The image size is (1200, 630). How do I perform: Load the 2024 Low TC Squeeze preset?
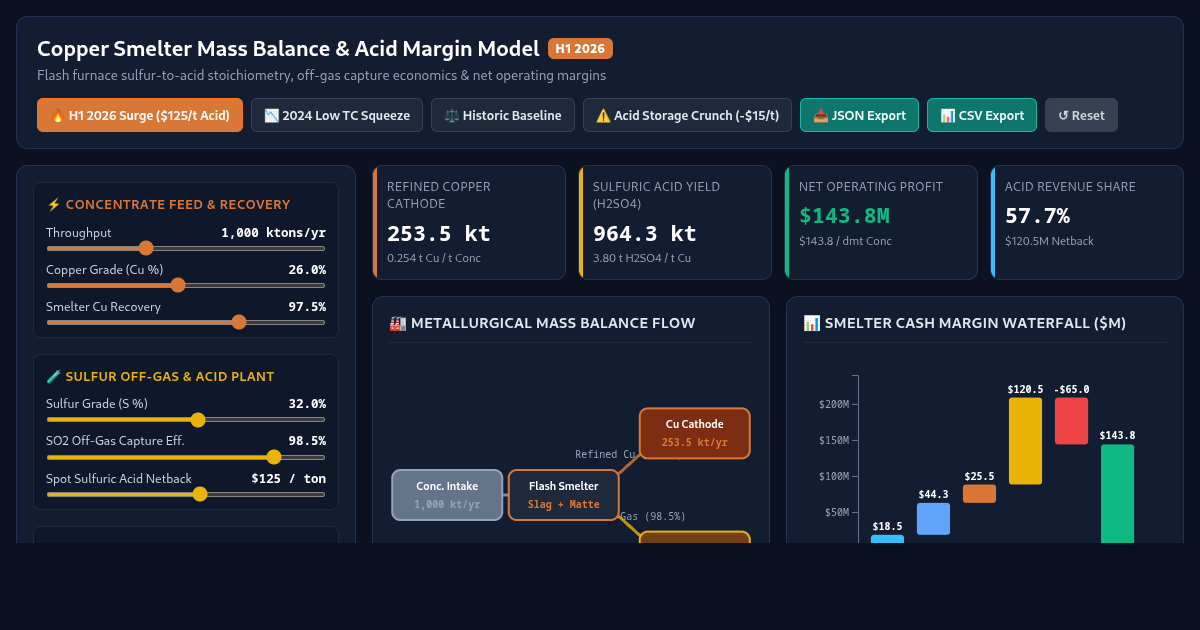[337, 115]
